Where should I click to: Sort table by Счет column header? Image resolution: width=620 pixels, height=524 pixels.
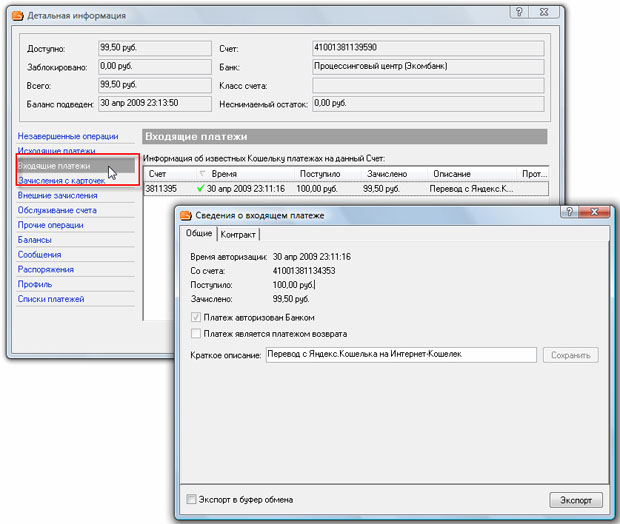(x=169, y=174)
